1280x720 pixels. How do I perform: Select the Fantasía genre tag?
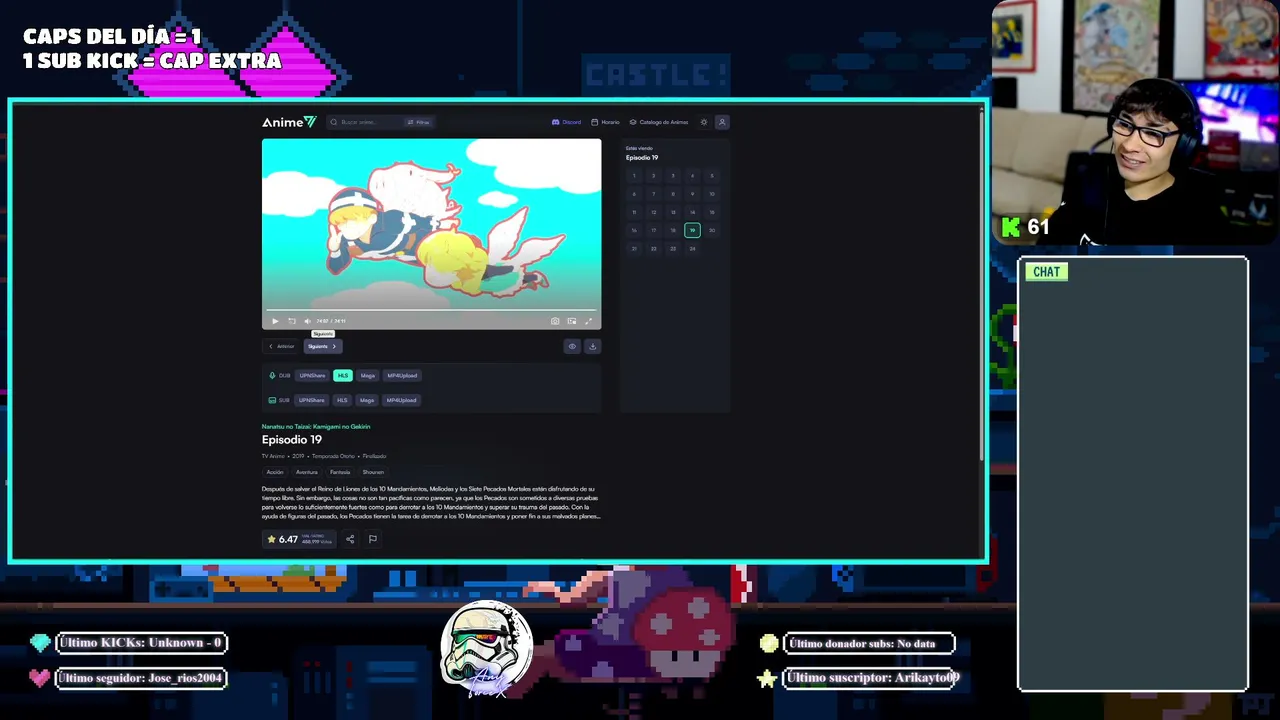click(x=340, y=472)
